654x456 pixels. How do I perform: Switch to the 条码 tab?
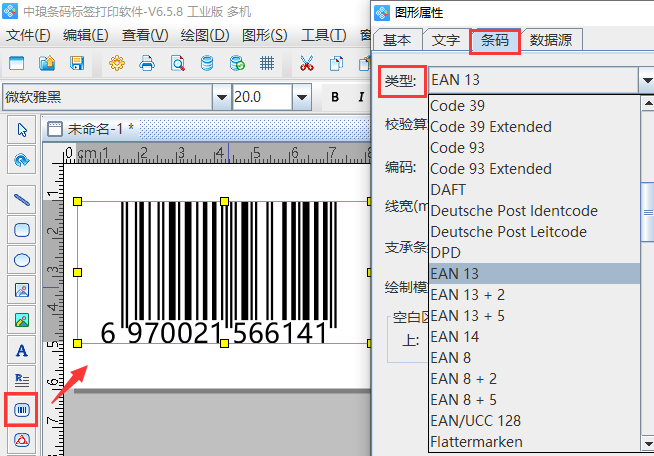[495, 40]
